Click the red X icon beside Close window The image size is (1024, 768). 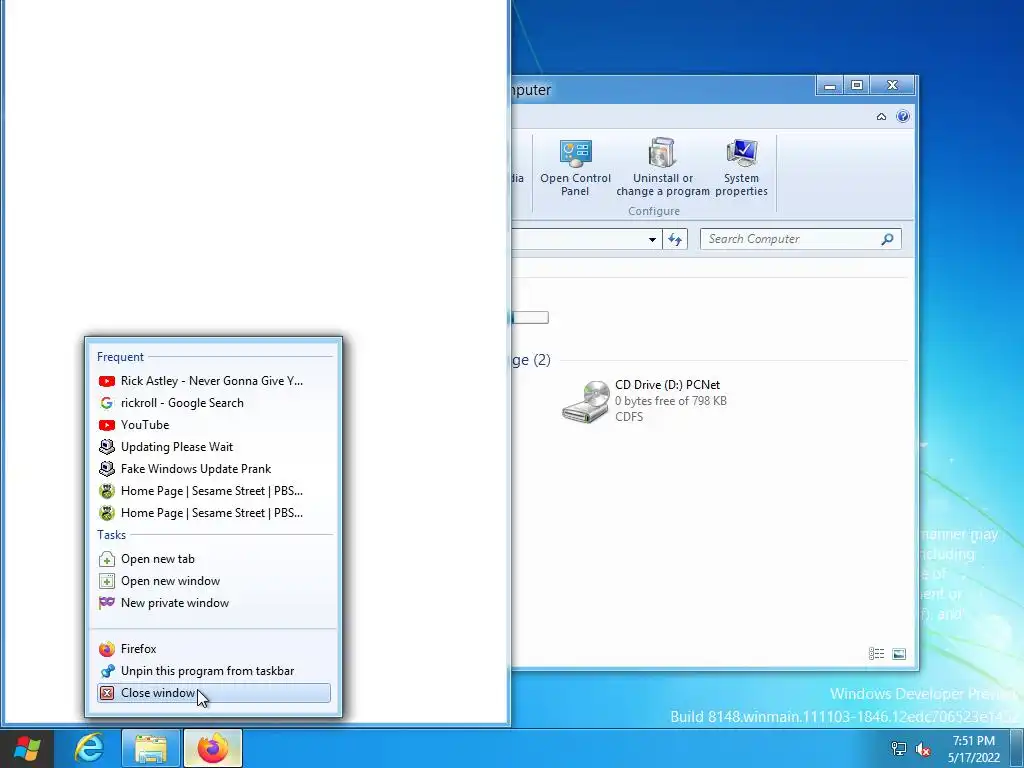pyautogui.click(x=107, y=693)
